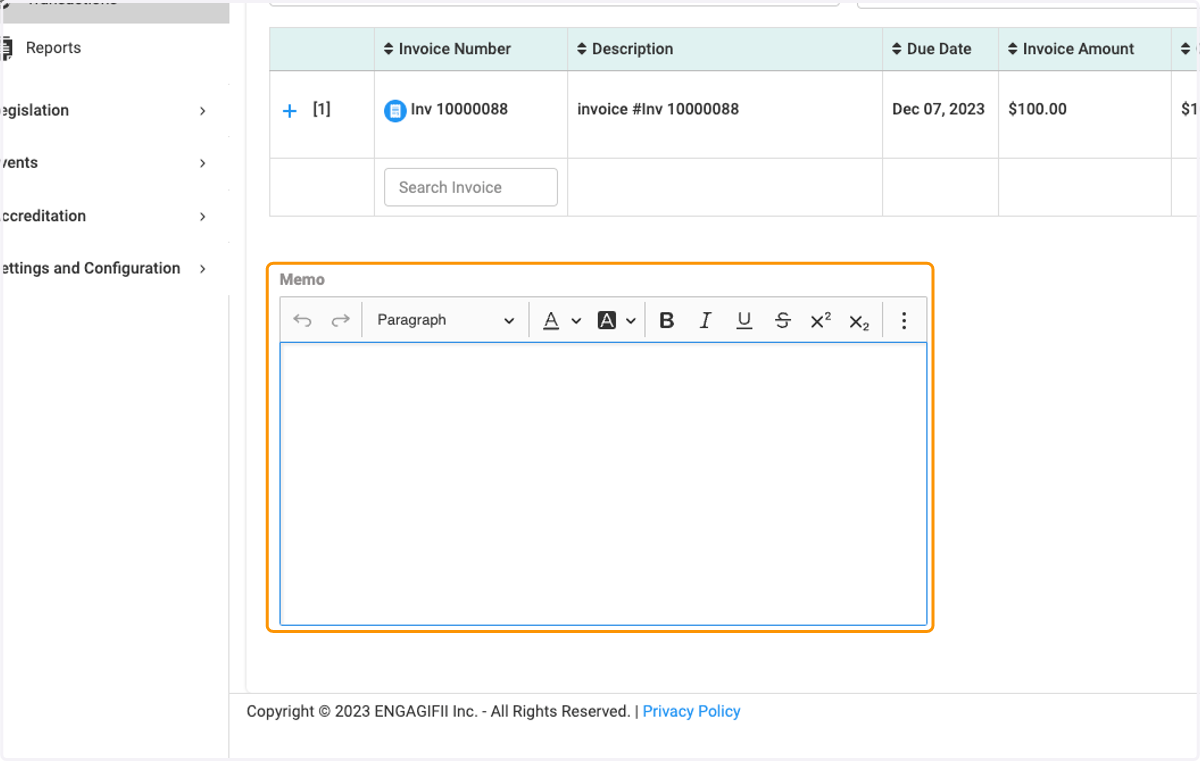Toggle subscript formatting
1200x761 pixels.
(x=859, y=321)
